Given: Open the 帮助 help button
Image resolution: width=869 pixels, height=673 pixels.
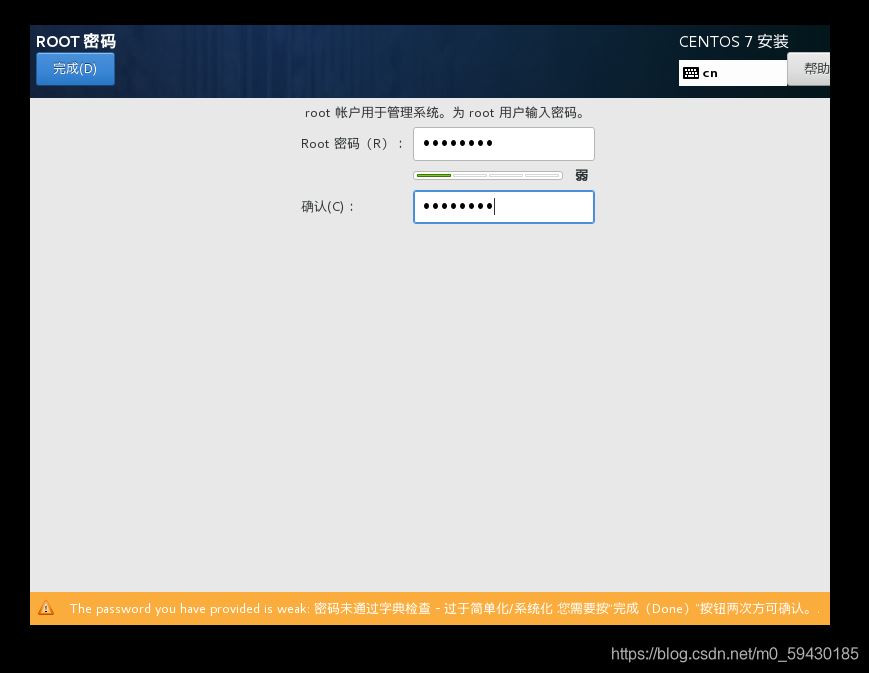Looking at the screenshot, I should [809, 69].
